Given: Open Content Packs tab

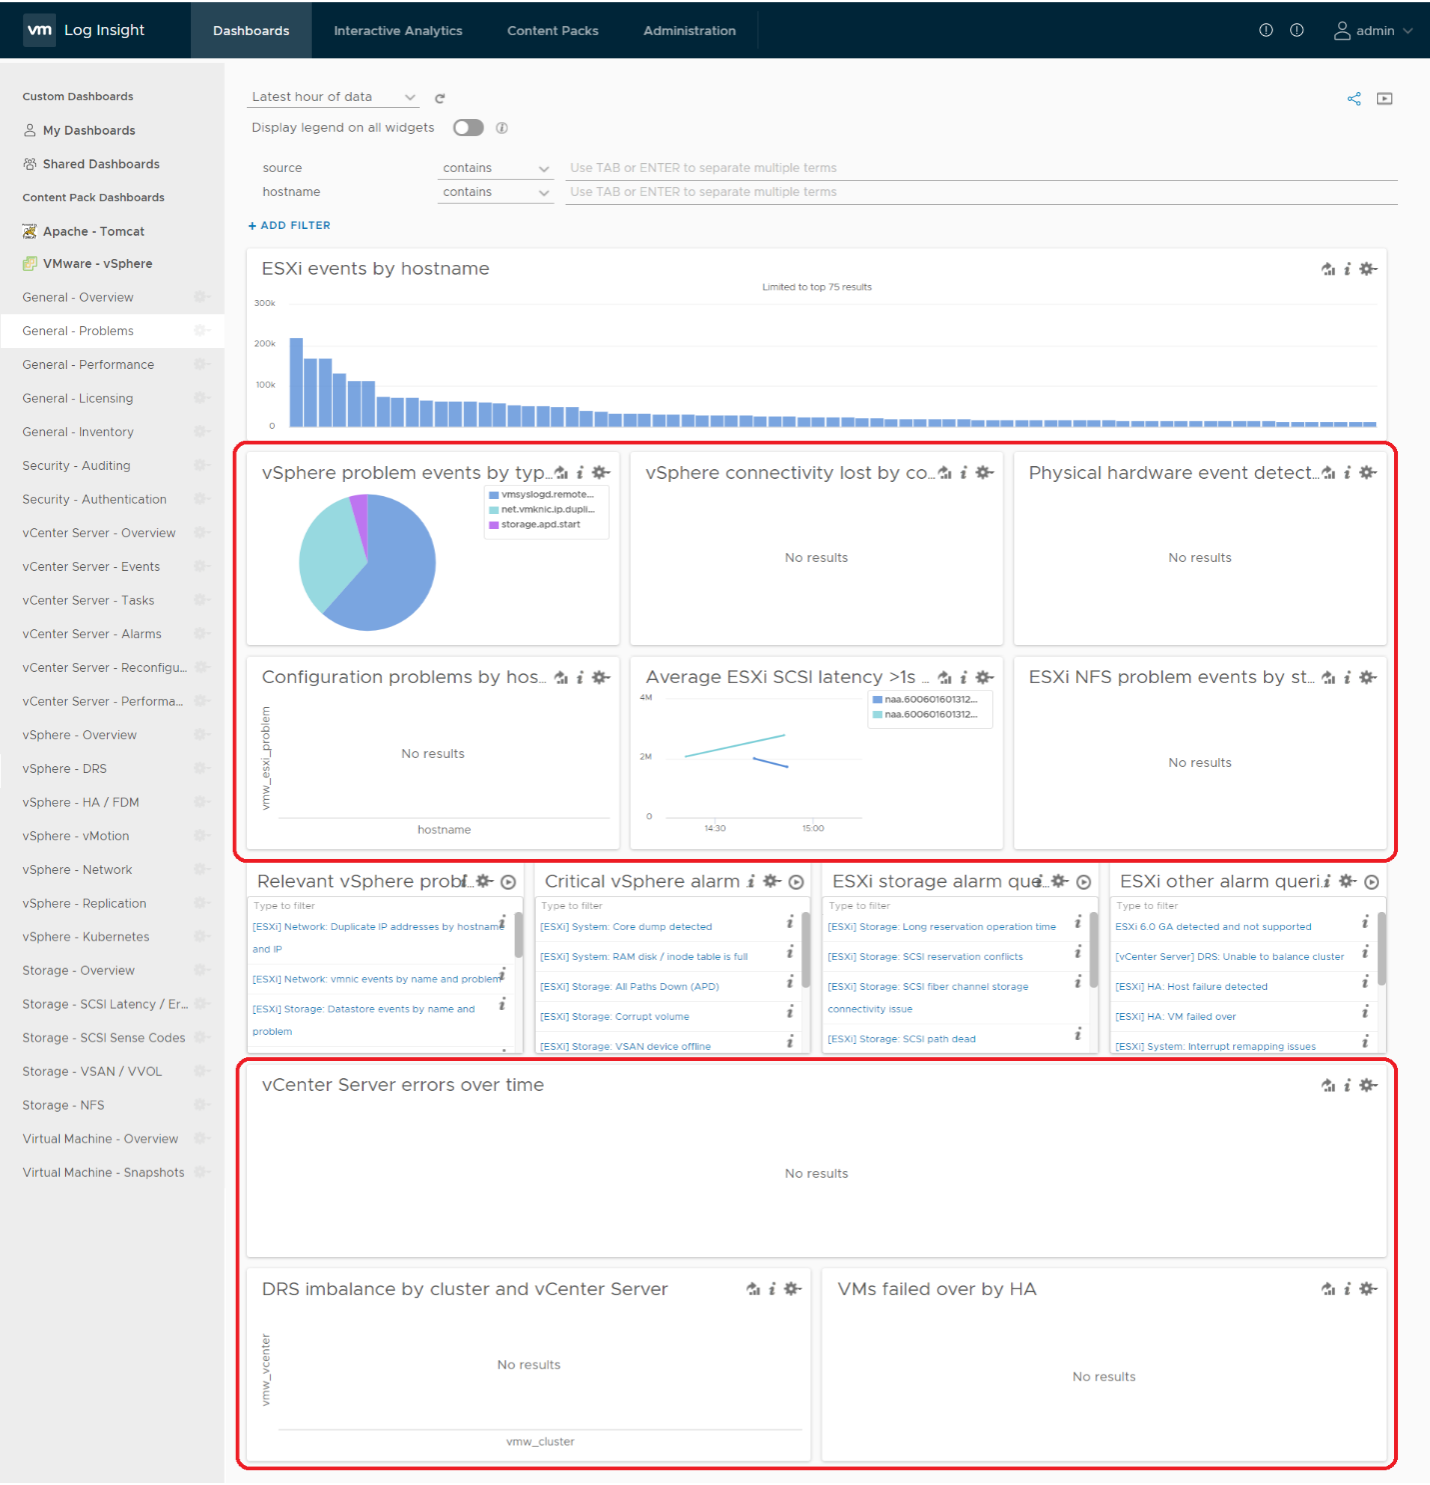Looking at the screenshot, I should [x=553, y=31].
